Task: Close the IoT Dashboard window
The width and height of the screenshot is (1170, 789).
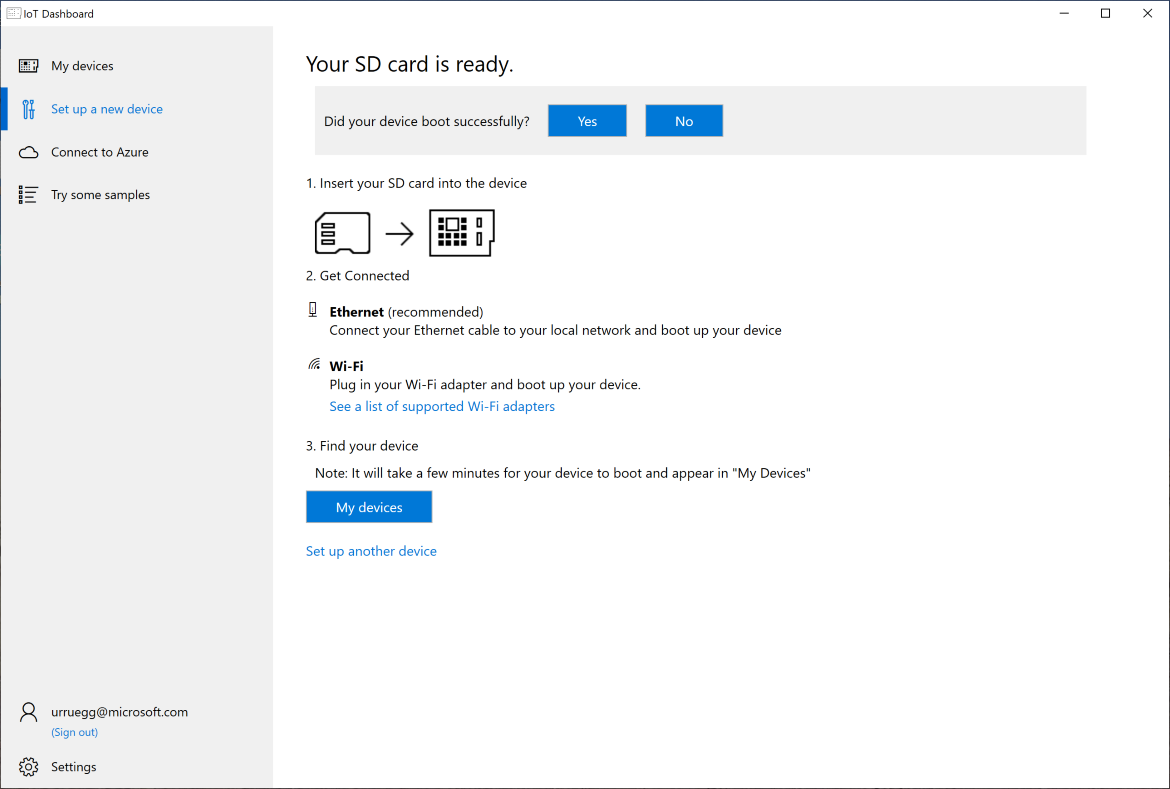Action: pyautogui.click(x=1148, y=13)
